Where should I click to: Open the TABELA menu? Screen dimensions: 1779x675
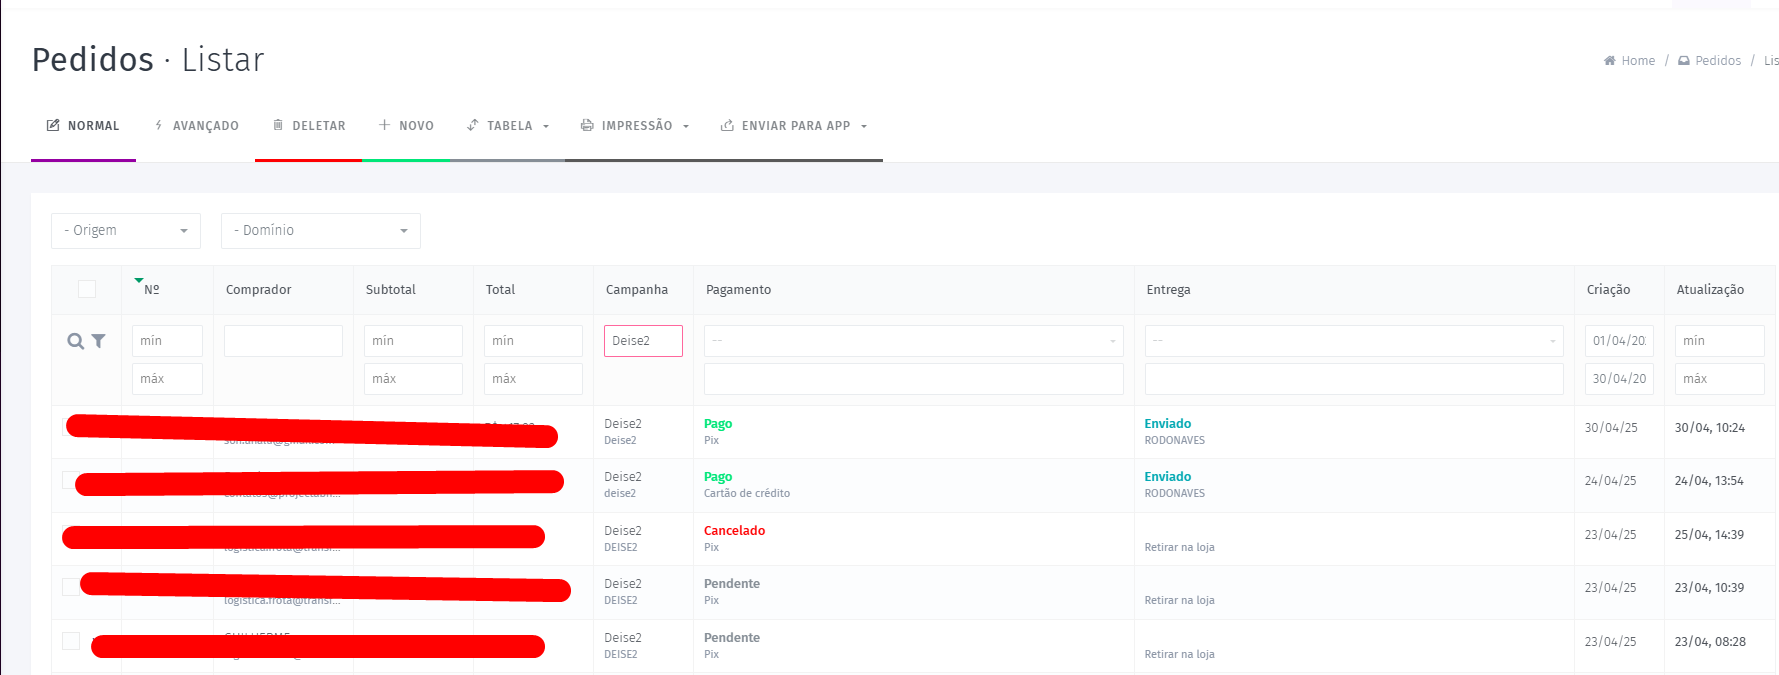click(508, 126)
